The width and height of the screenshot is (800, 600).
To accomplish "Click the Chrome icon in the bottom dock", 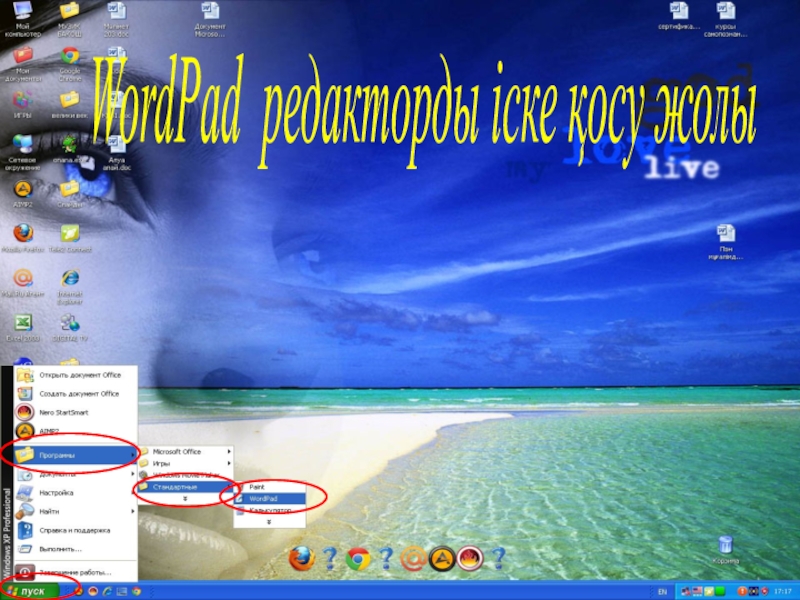I will click(x=358, y=559).
